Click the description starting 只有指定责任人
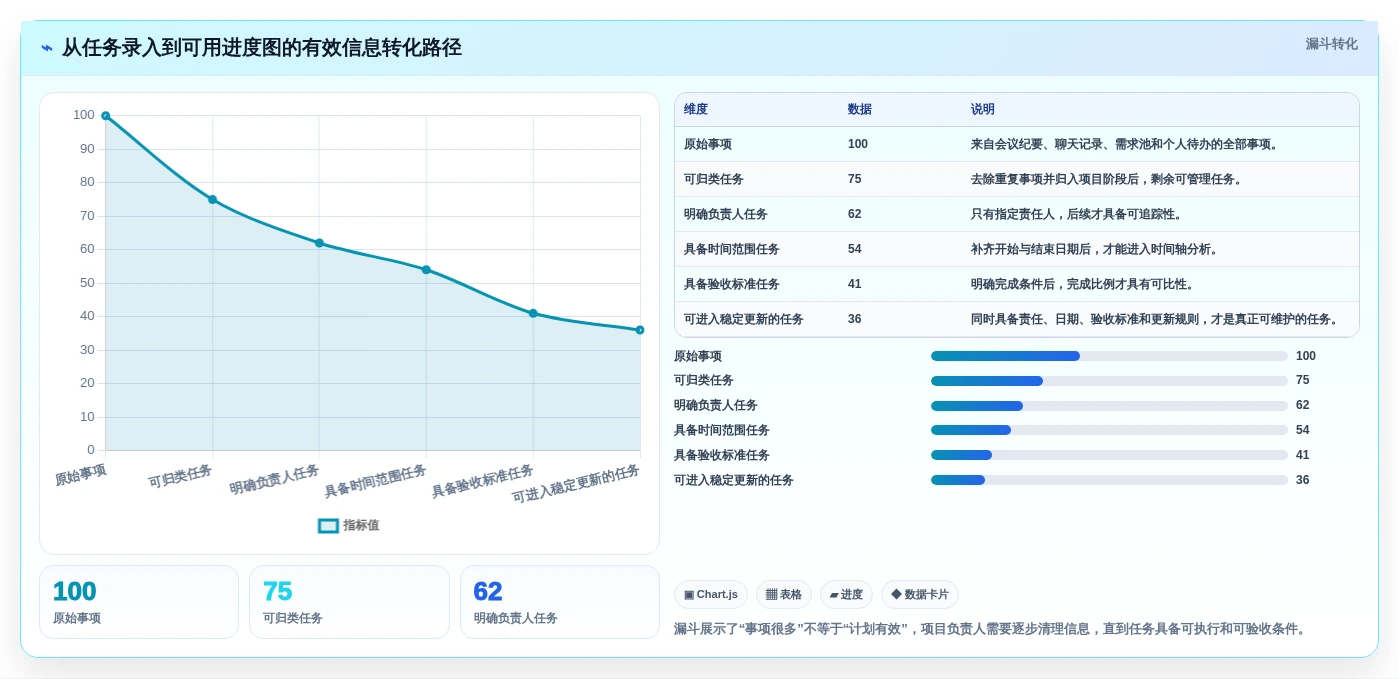 pos(1077,214)
